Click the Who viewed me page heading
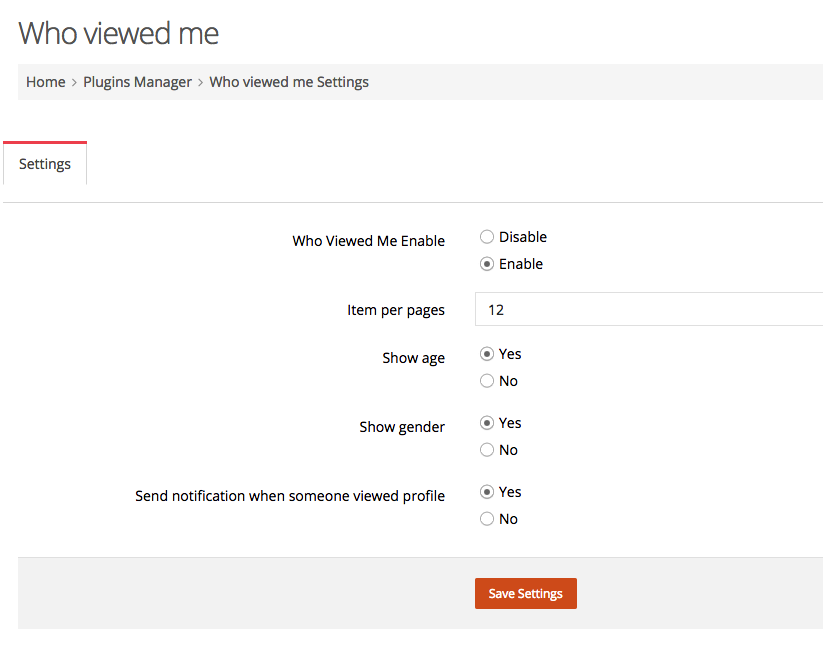Viewport: 823px width, 667px height. (119, 33)
